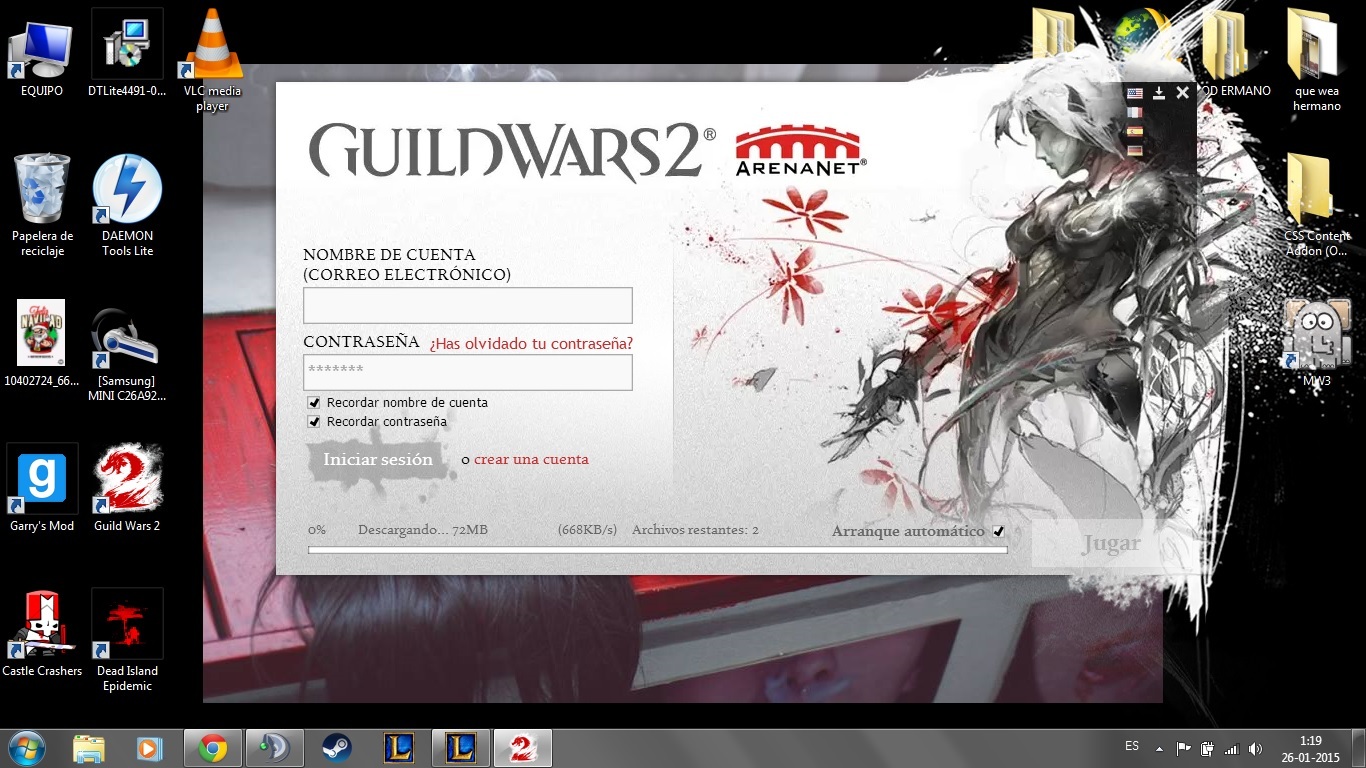The image size is (1366, 768).
Task: Toggle Recordar contraseña checkbox
Action: 314,422
